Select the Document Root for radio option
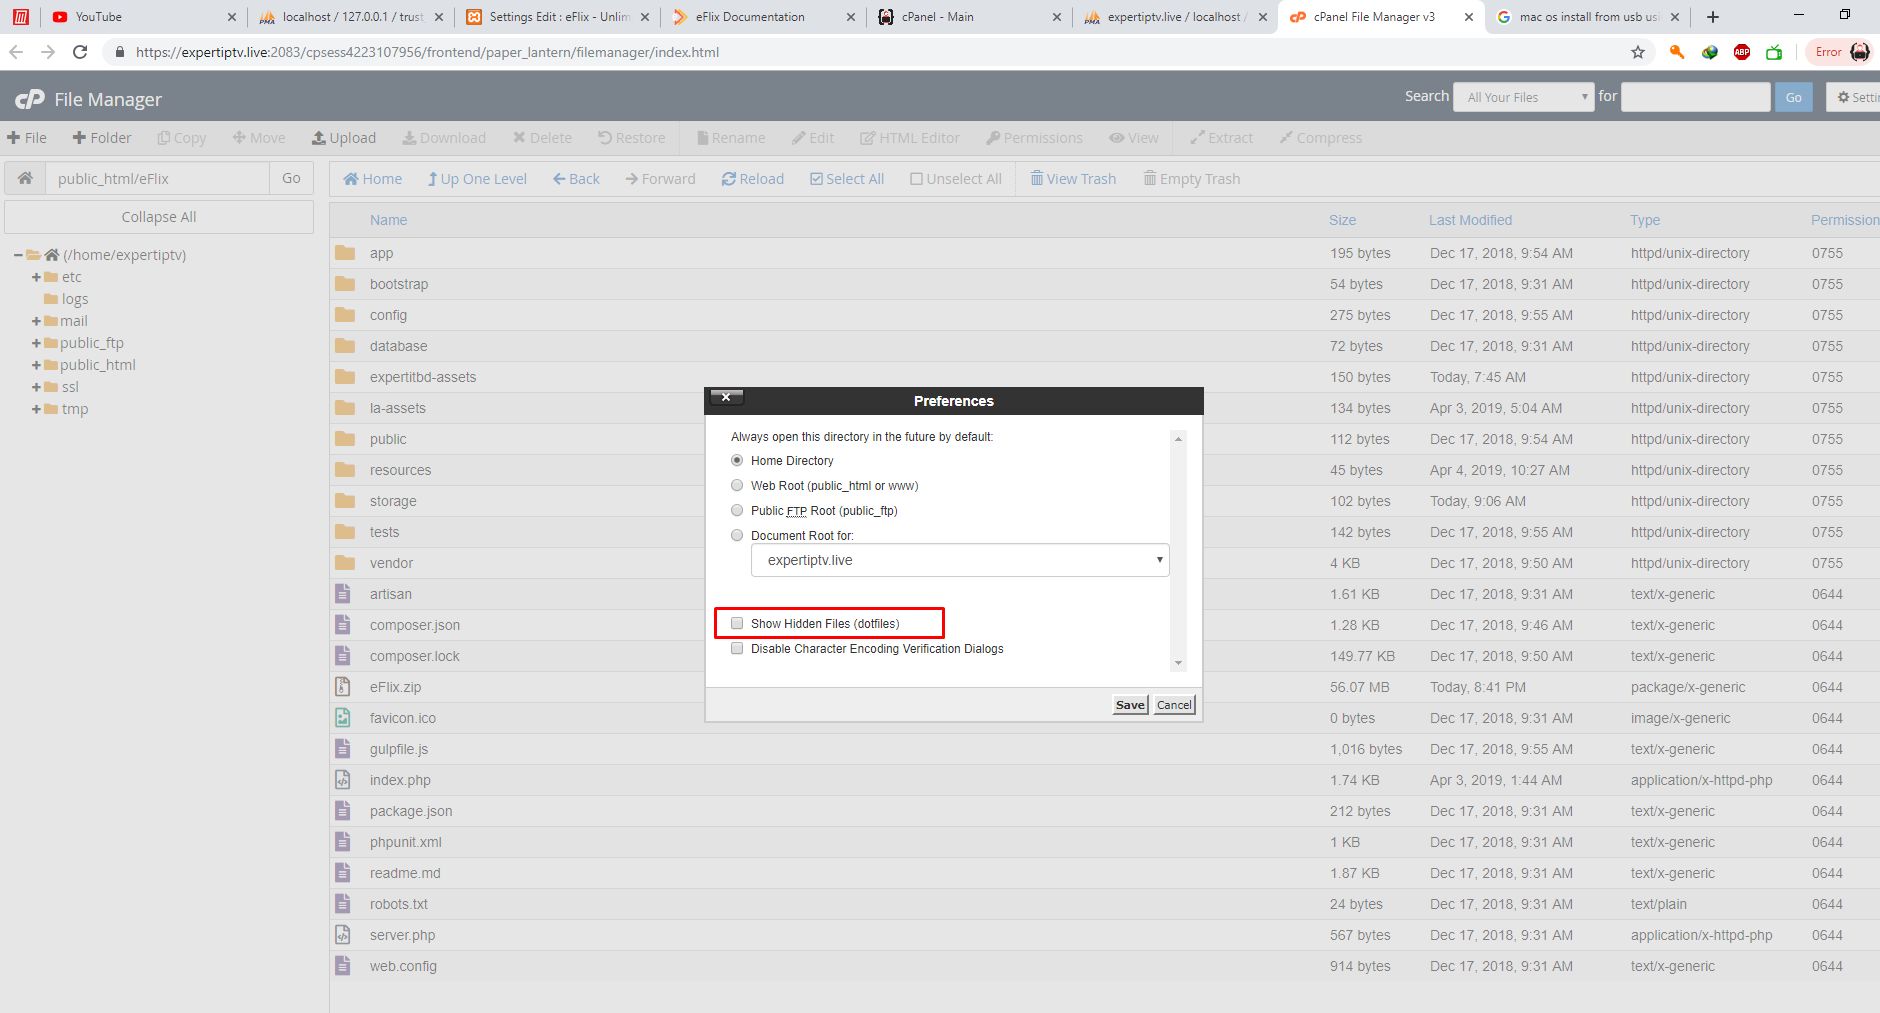The image size is (1880, 1013). coord(737,536)
